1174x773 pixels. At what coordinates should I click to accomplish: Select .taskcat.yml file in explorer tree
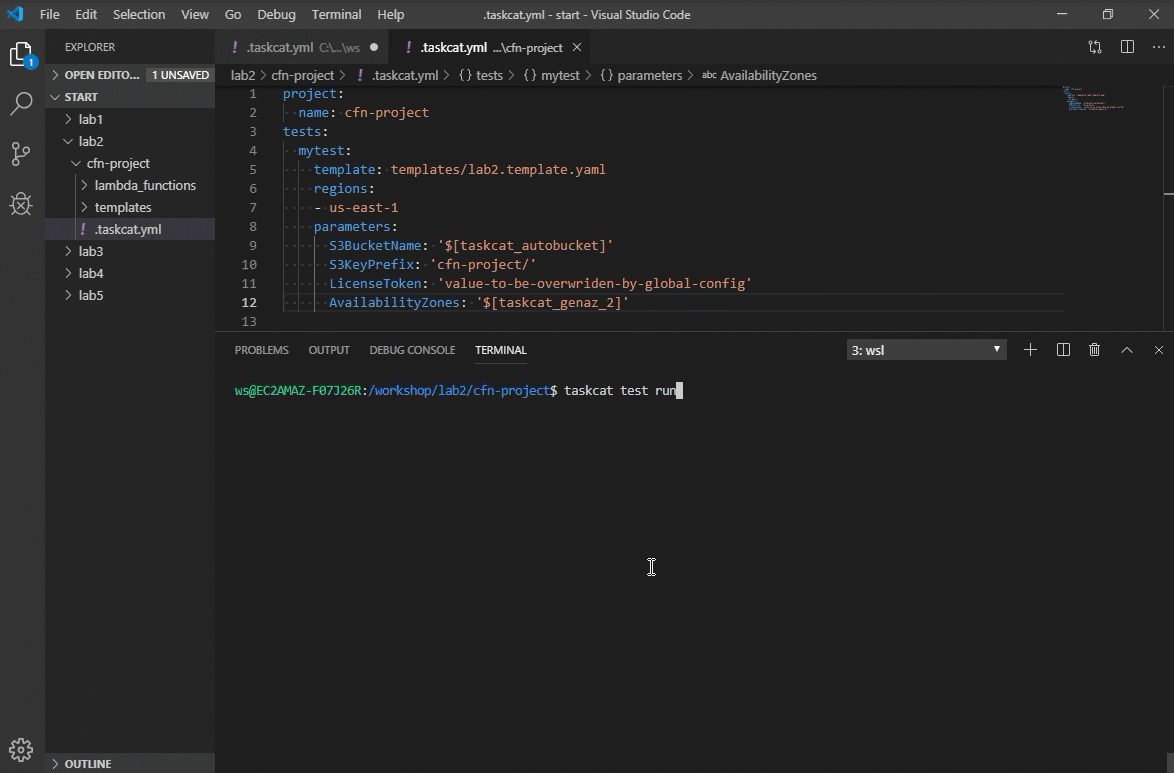point(130,229)
